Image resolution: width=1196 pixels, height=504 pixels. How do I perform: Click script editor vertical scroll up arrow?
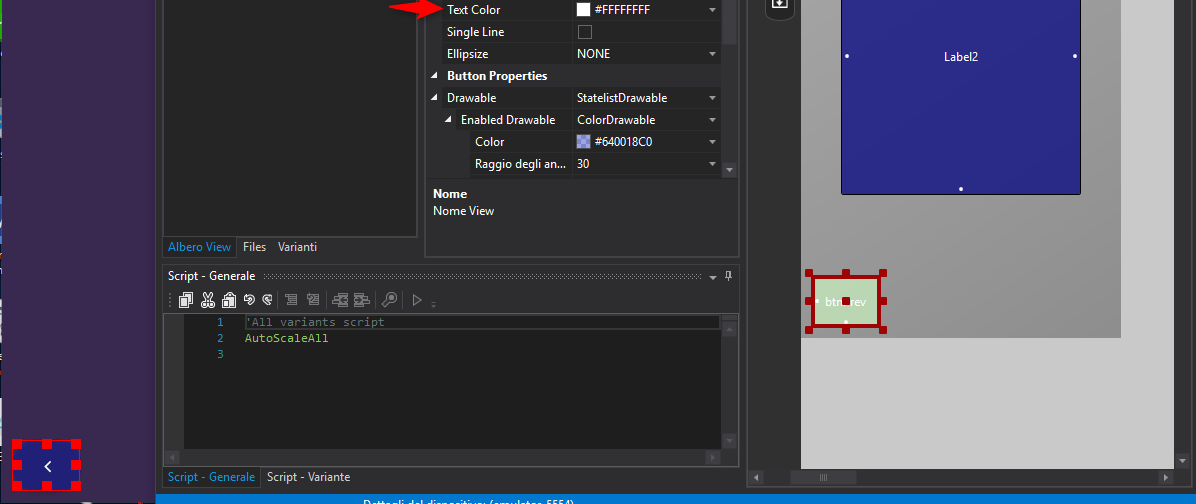(x=729, y=329)
